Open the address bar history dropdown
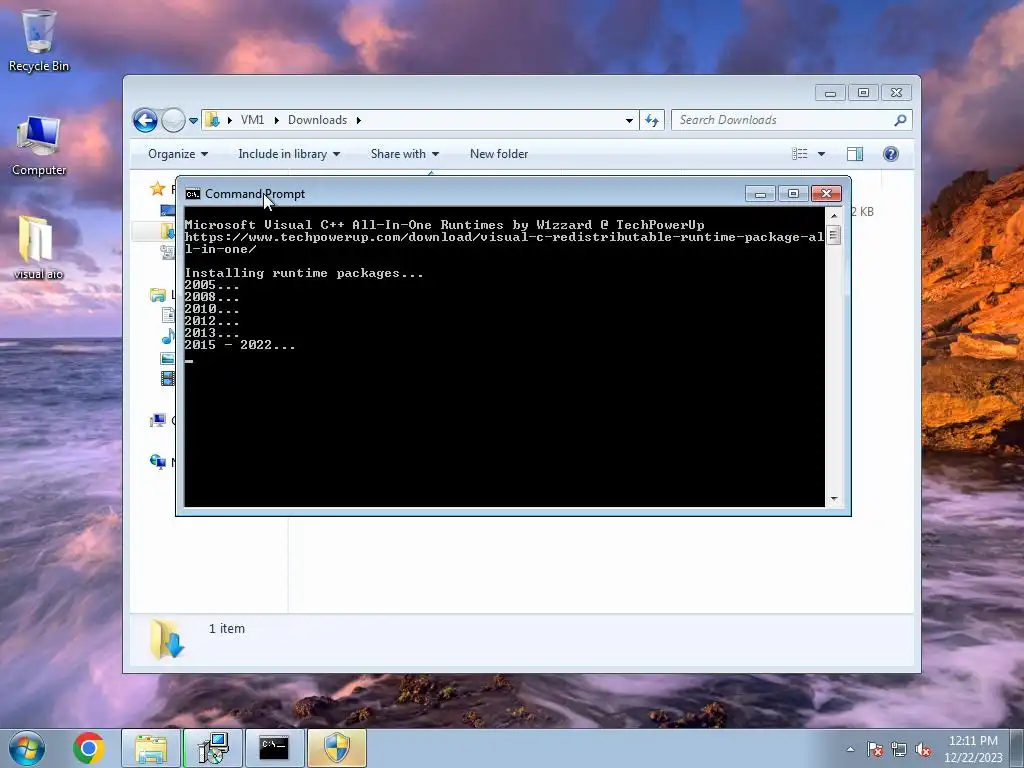 (629, 120)
